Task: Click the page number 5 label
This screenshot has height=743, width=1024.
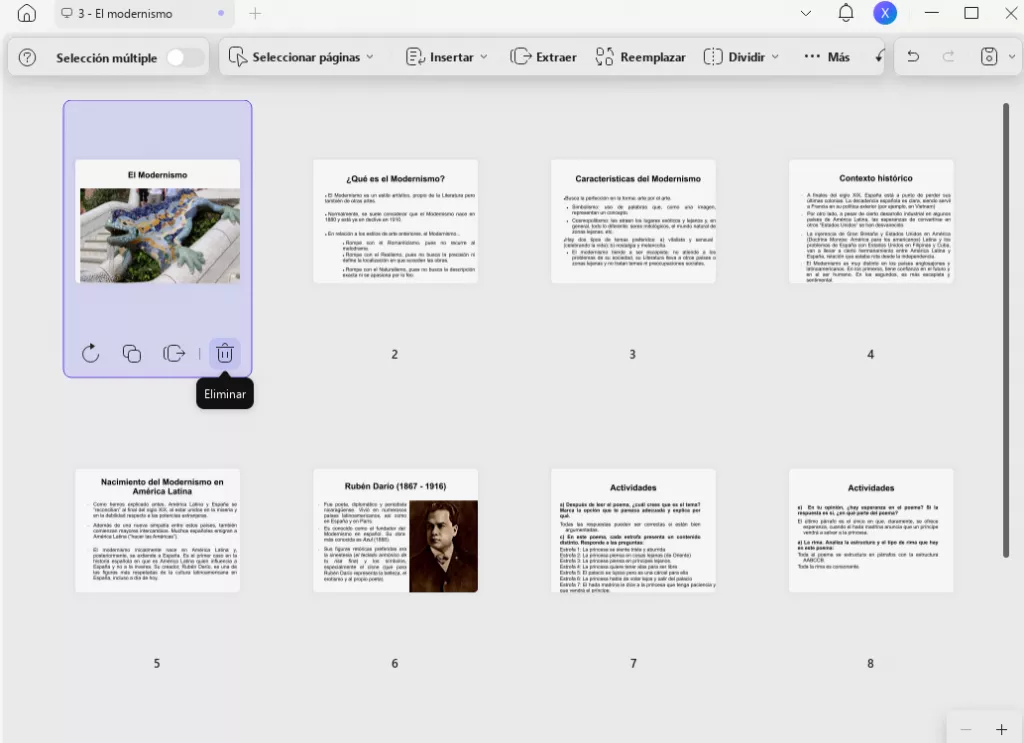Action: pos(157,663)
